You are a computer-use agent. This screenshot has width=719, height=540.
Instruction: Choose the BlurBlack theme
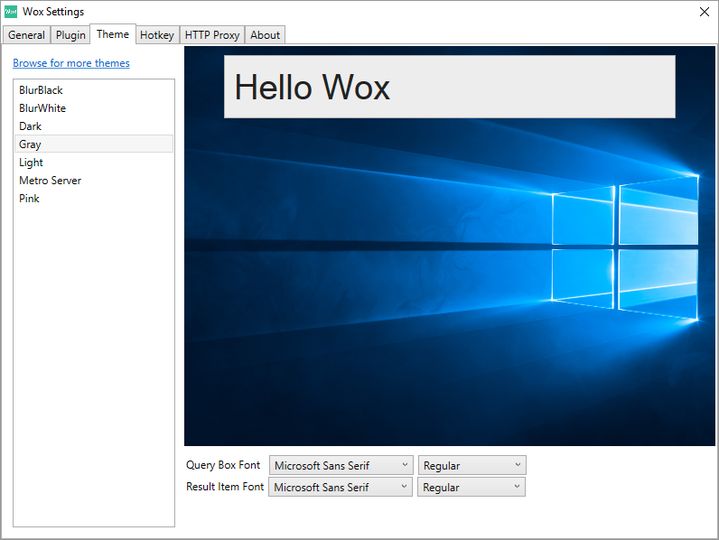(x=94, y=90)
